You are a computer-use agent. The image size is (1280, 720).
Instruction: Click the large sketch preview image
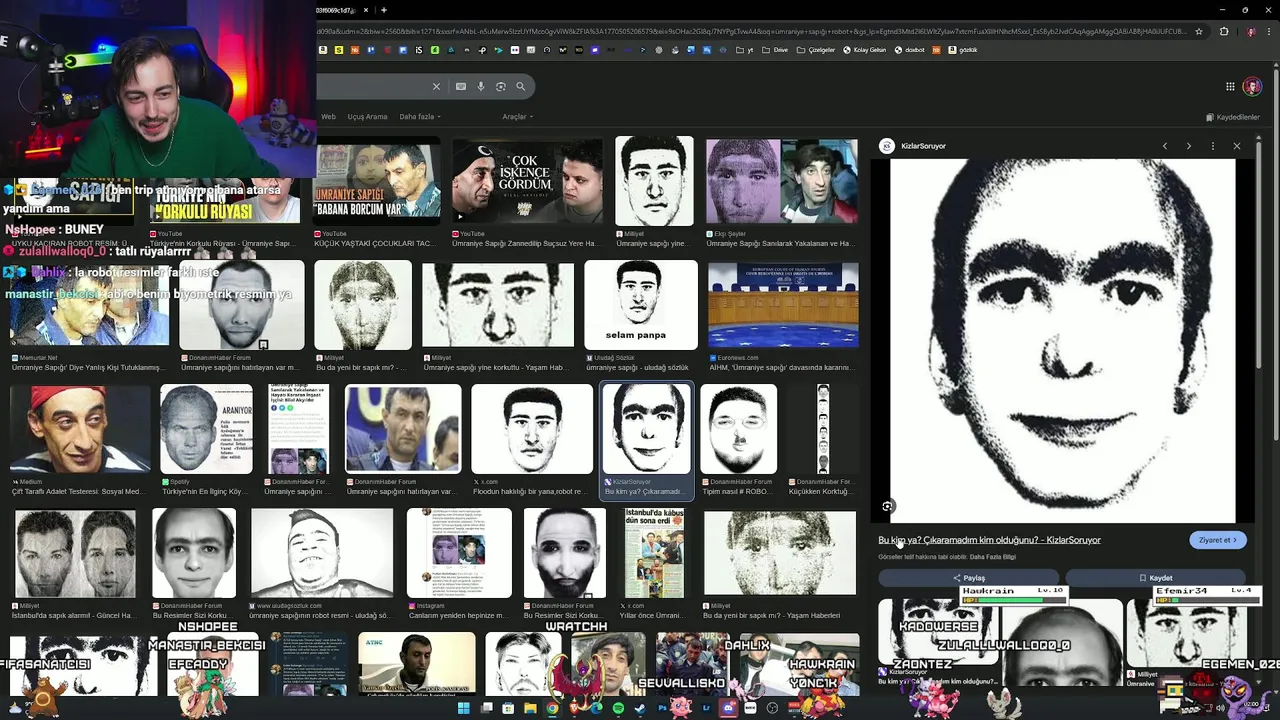(x=1063, y=340)
